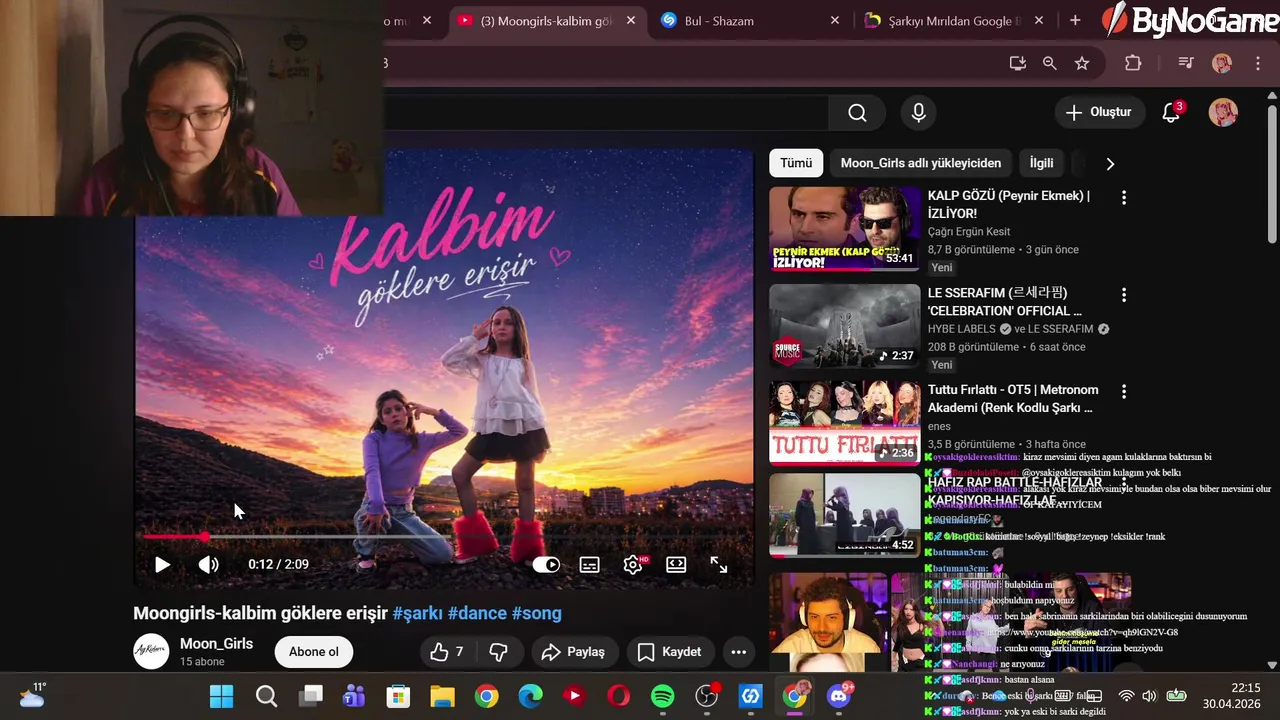Bookmark this page with the star
Image resolution: width=1280 pixels, height=720 pixels.
pyautogui.click(x=1082, y=63)
